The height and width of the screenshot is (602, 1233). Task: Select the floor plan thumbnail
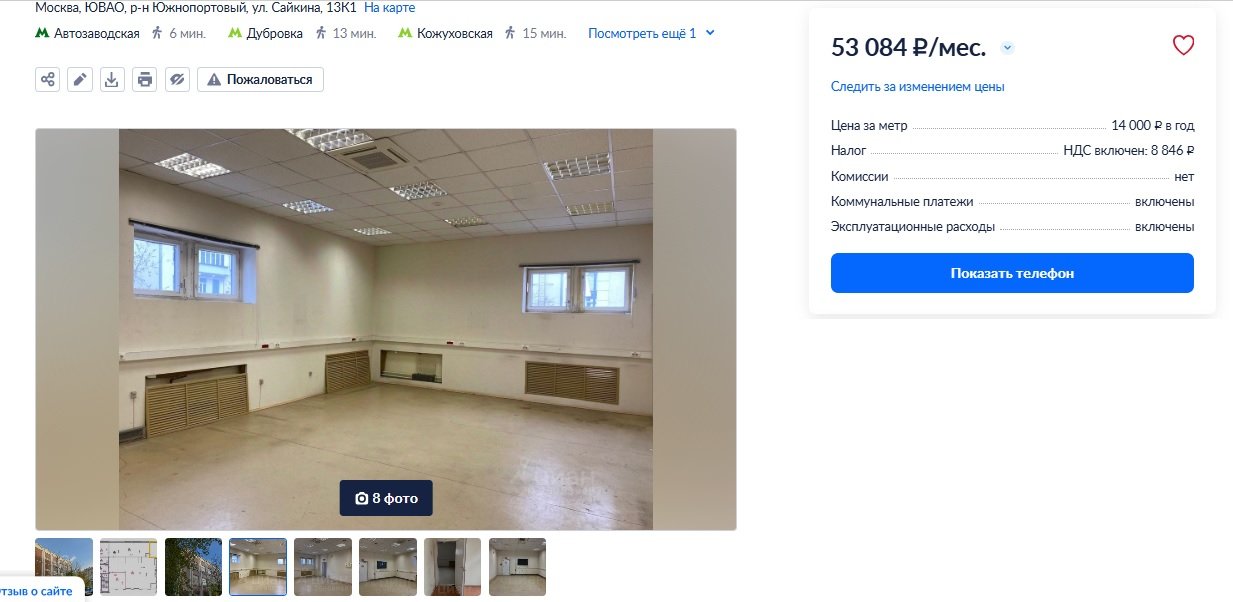click(128, 567)
